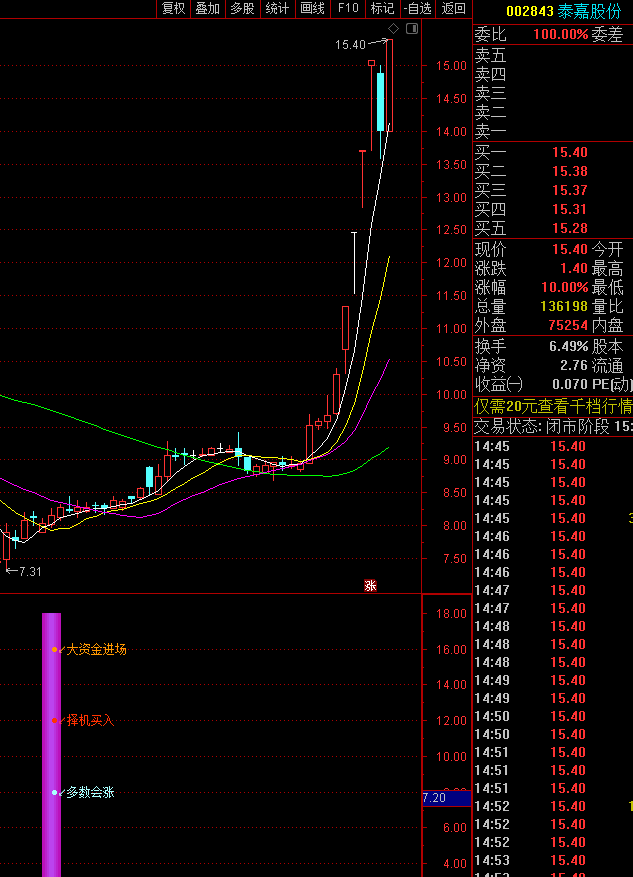Click the 择机买入 indicator label

(x=90, y=720)
